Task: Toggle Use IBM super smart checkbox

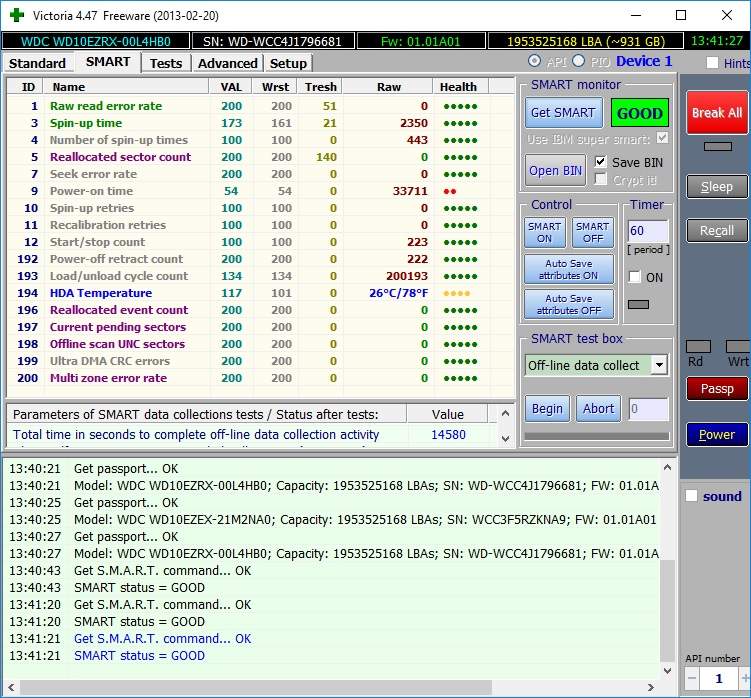Action: [x=662, y=138]
